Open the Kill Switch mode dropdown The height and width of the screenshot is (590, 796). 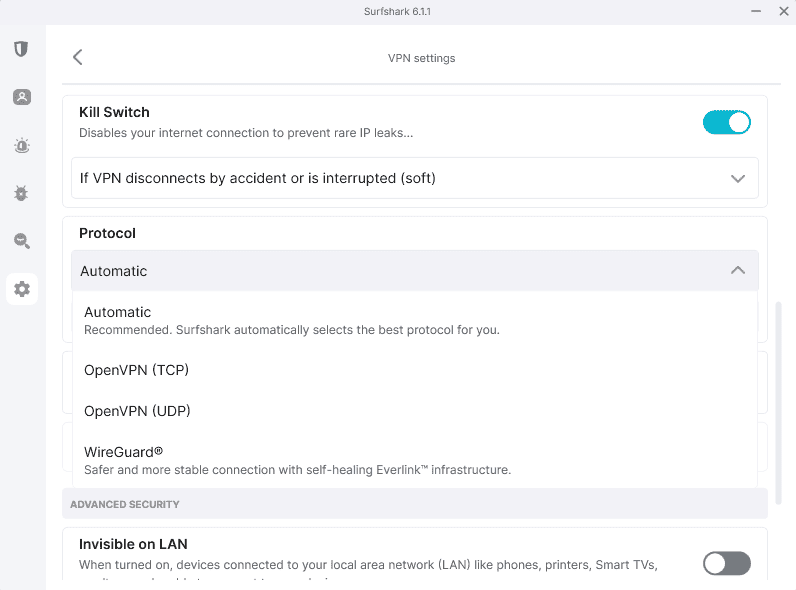click(x=415, y=178)
